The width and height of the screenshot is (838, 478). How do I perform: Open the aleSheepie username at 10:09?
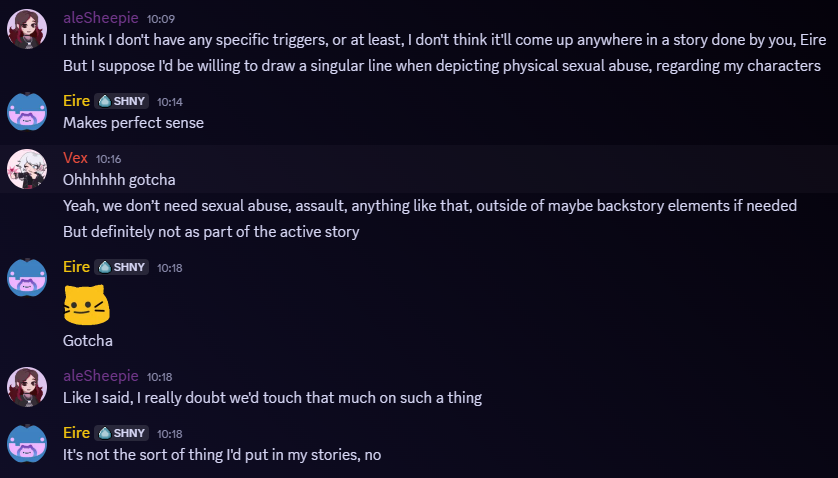click(99, 18)
